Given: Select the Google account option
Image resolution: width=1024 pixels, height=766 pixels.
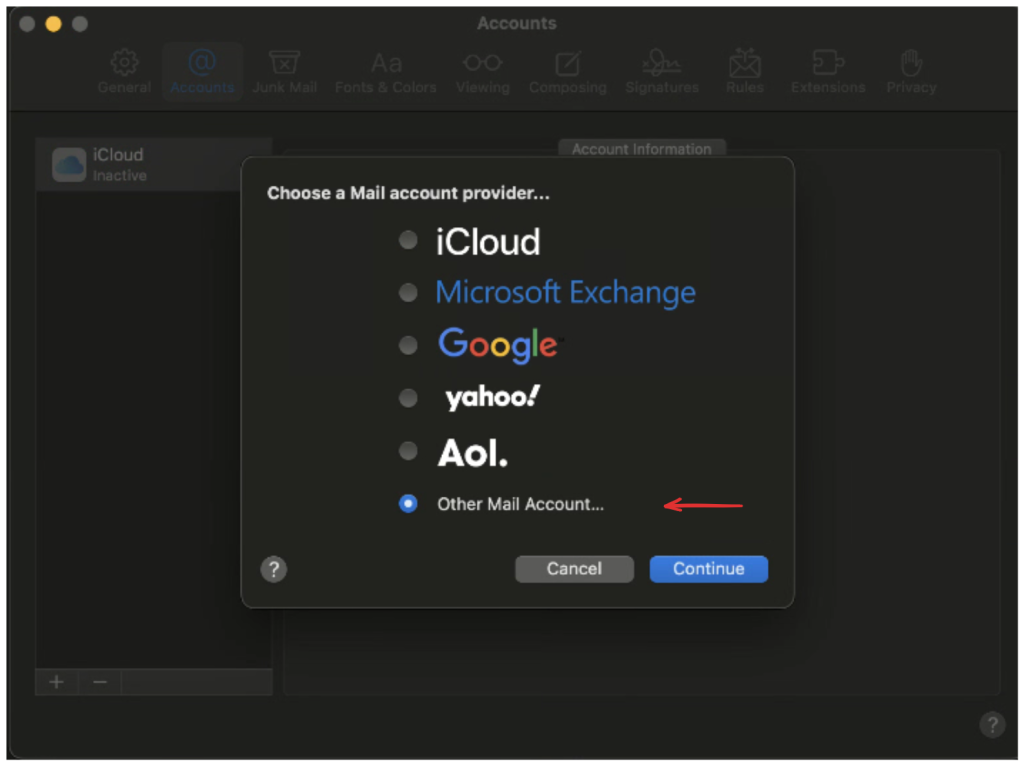Looking at the screenshot, I should (x=408, y=345).
